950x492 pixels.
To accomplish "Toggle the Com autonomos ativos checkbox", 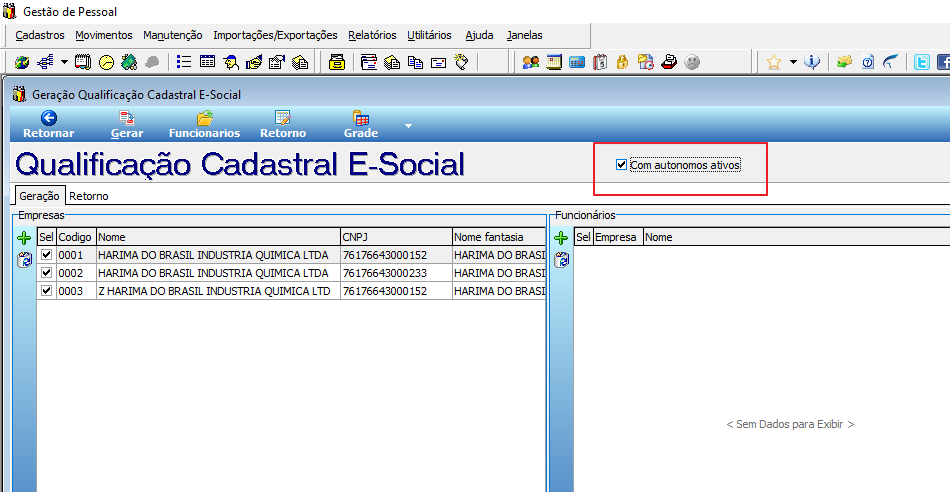I will (621, 164).
